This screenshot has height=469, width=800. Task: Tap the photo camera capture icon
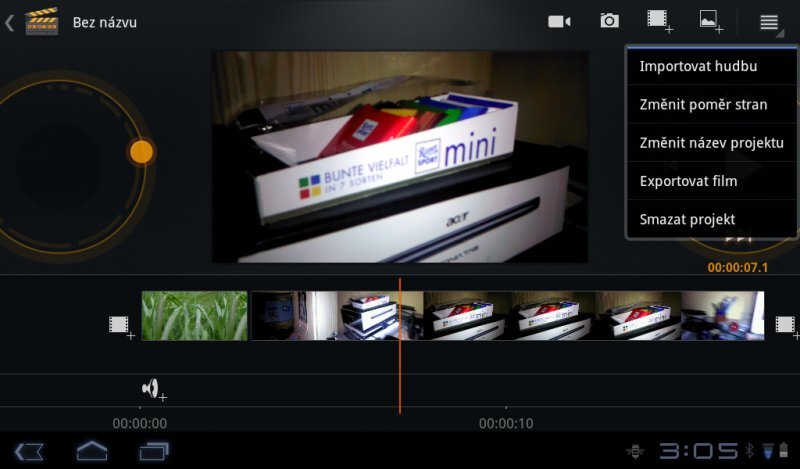click(609, 21)
